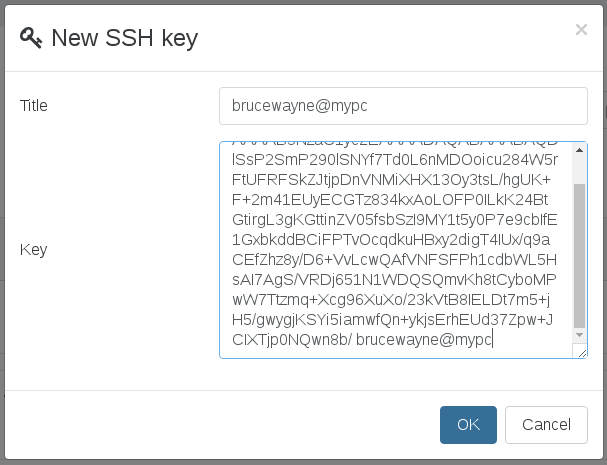Click the Title field label
The image size is (607, 465).
(x=34, y=106)
